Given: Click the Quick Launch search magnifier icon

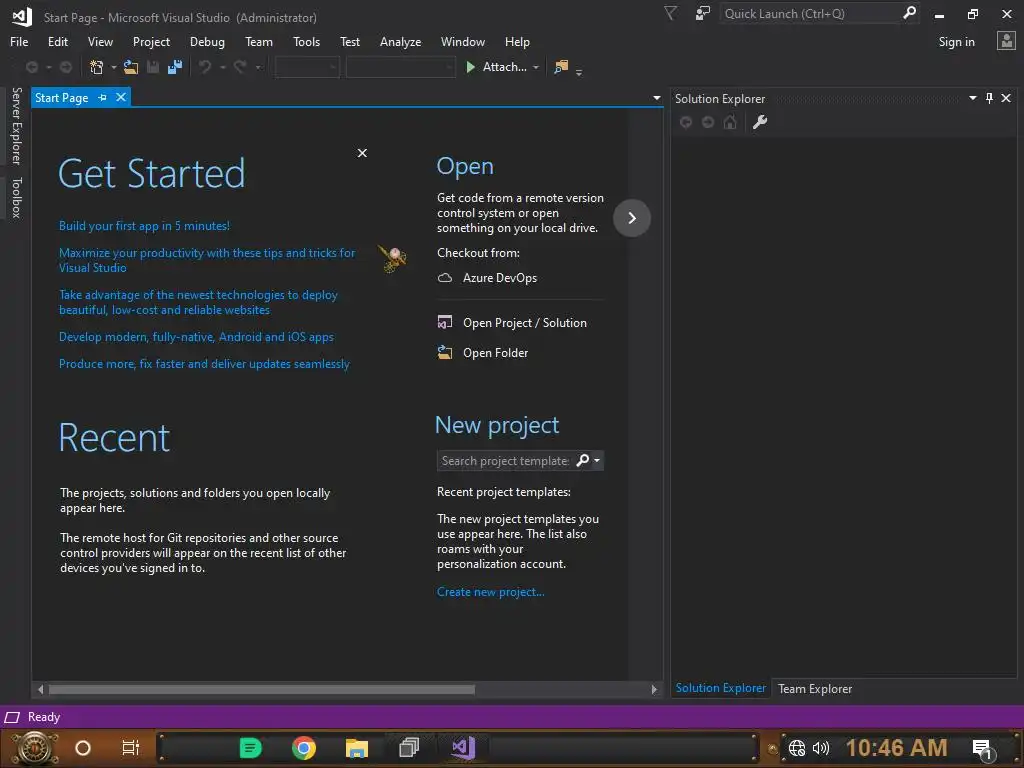Looking at the screenshot, I should coord(909,13).
